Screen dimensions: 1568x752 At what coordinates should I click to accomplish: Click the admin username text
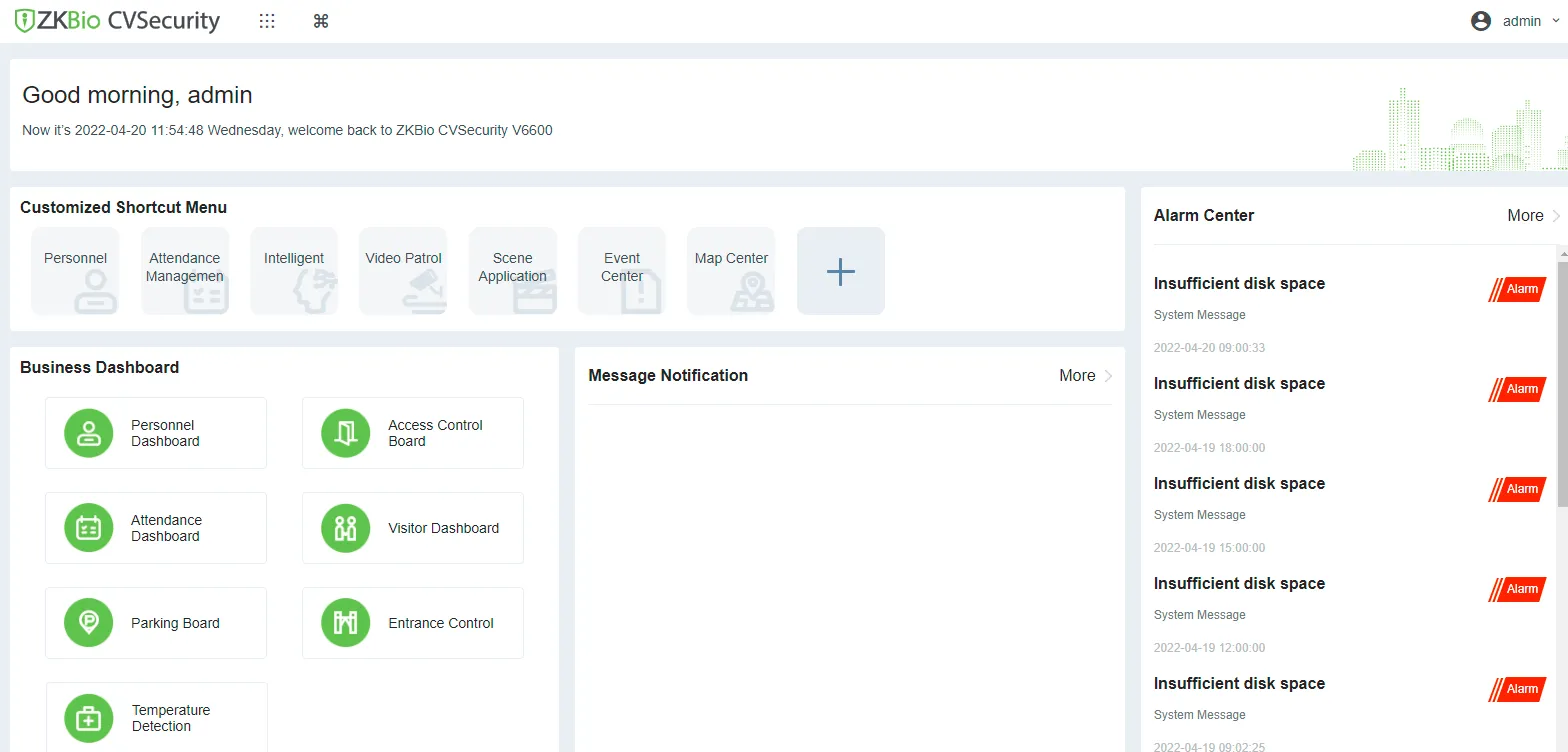coord(1522,21)
